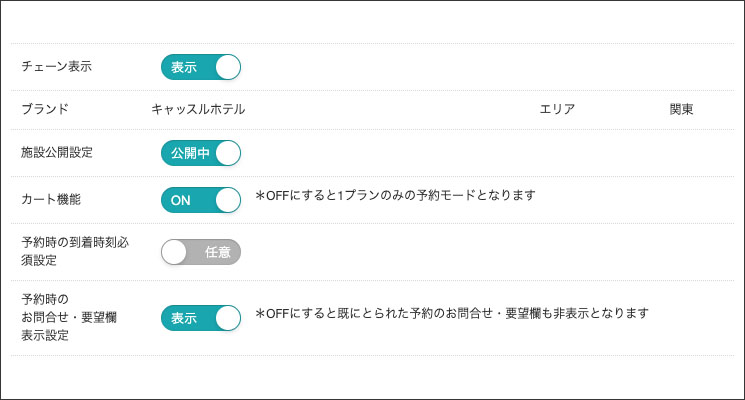Click the ブランド label

click(x=45, y=109)
